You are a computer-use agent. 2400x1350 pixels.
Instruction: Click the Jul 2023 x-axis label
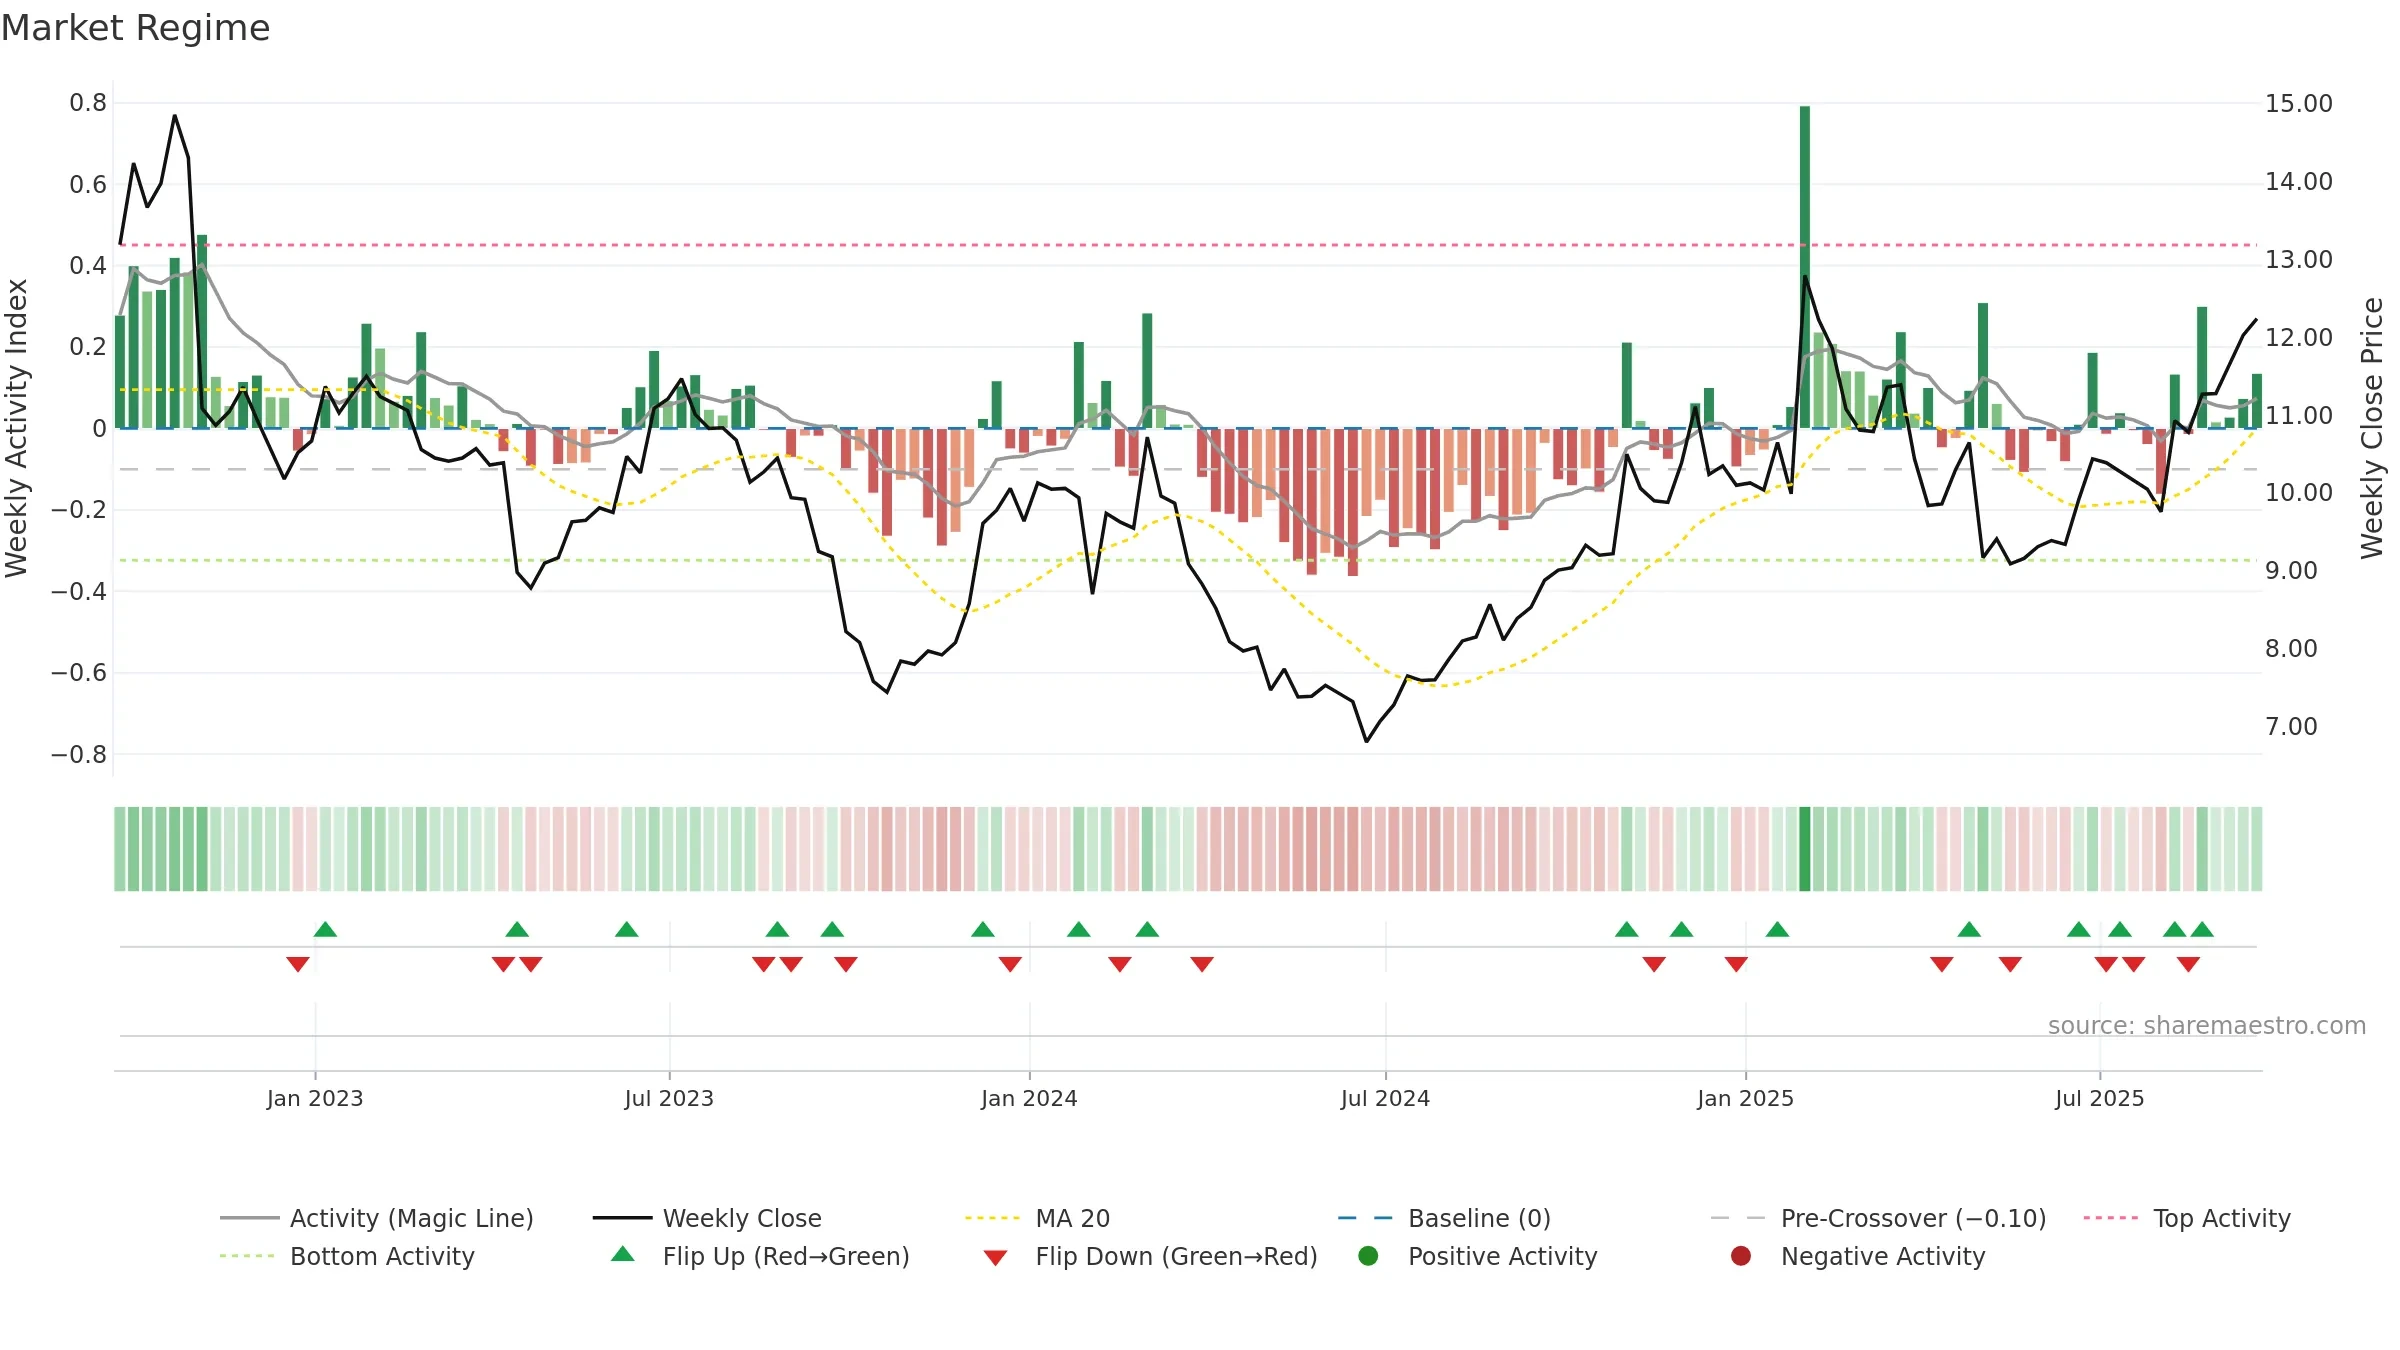point(669,1098)
